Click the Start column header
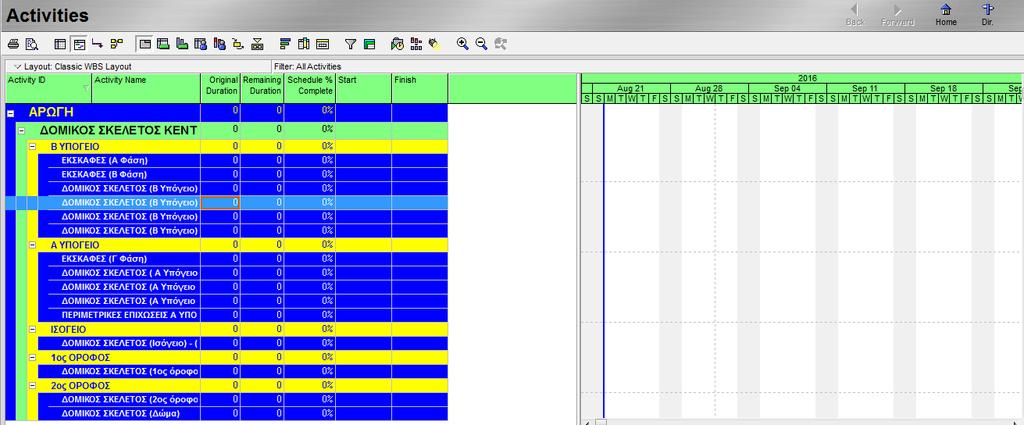The width and height of the screenshot is (1024, 425). (364, 88)
